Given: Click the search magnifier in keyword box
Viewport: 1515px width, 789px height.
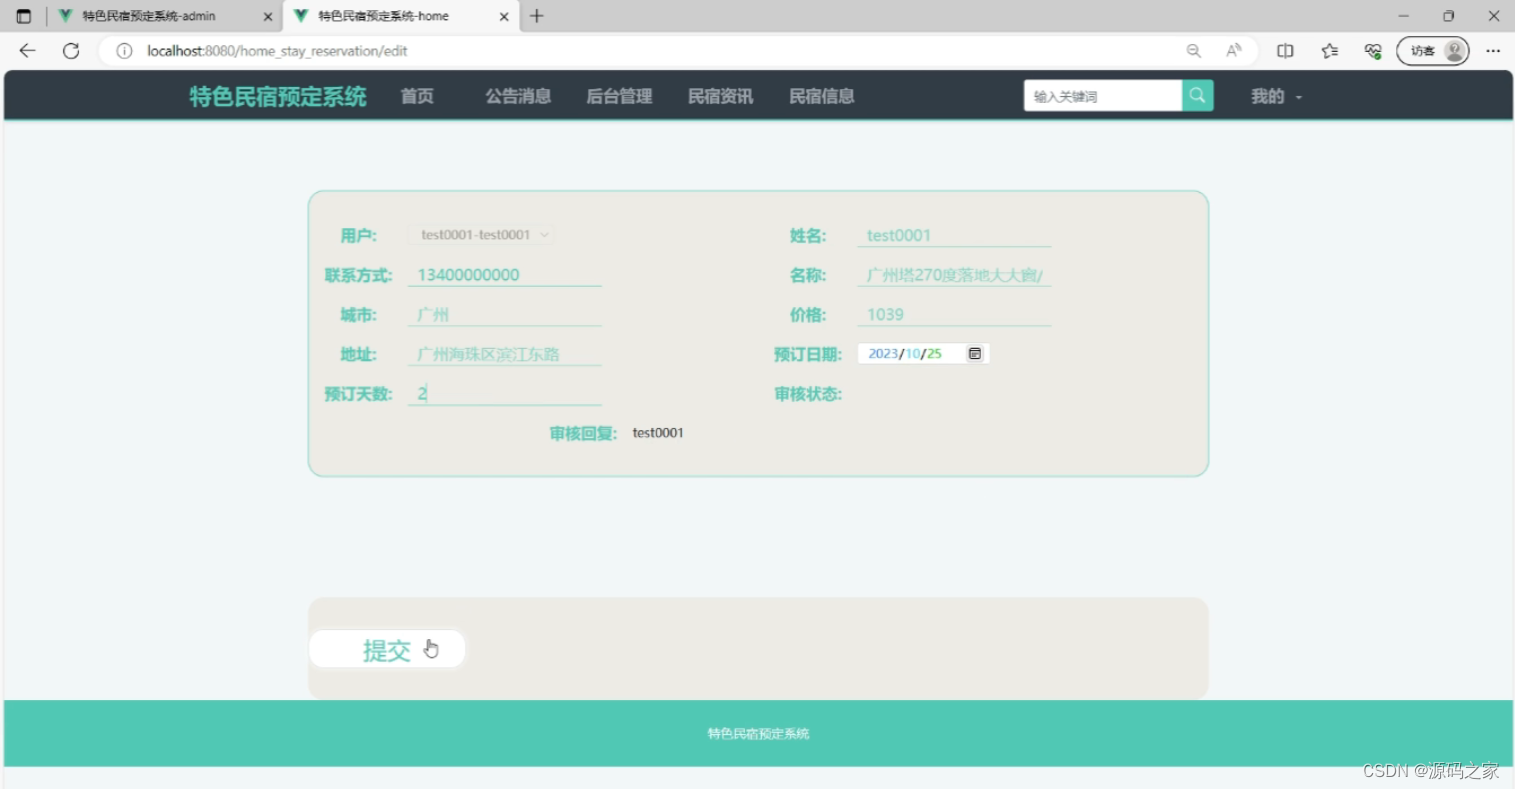Looking at the screenshot, I should pos(1196,95).
